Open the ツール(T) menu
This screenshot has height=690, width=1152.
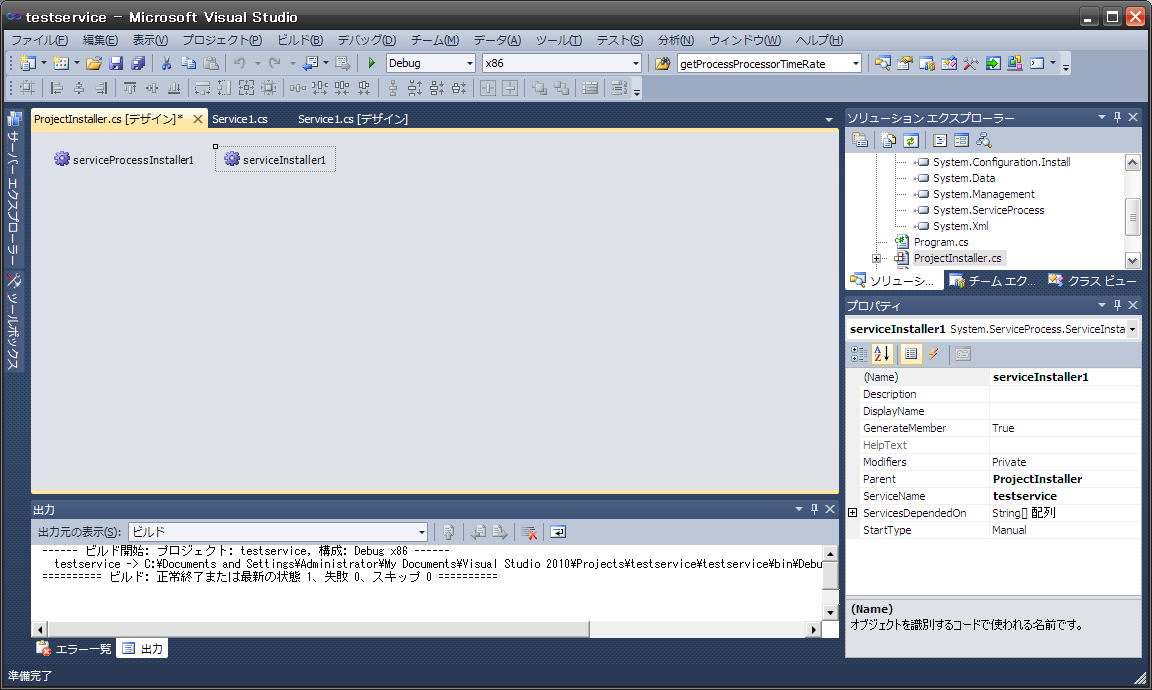coord(558,40)
